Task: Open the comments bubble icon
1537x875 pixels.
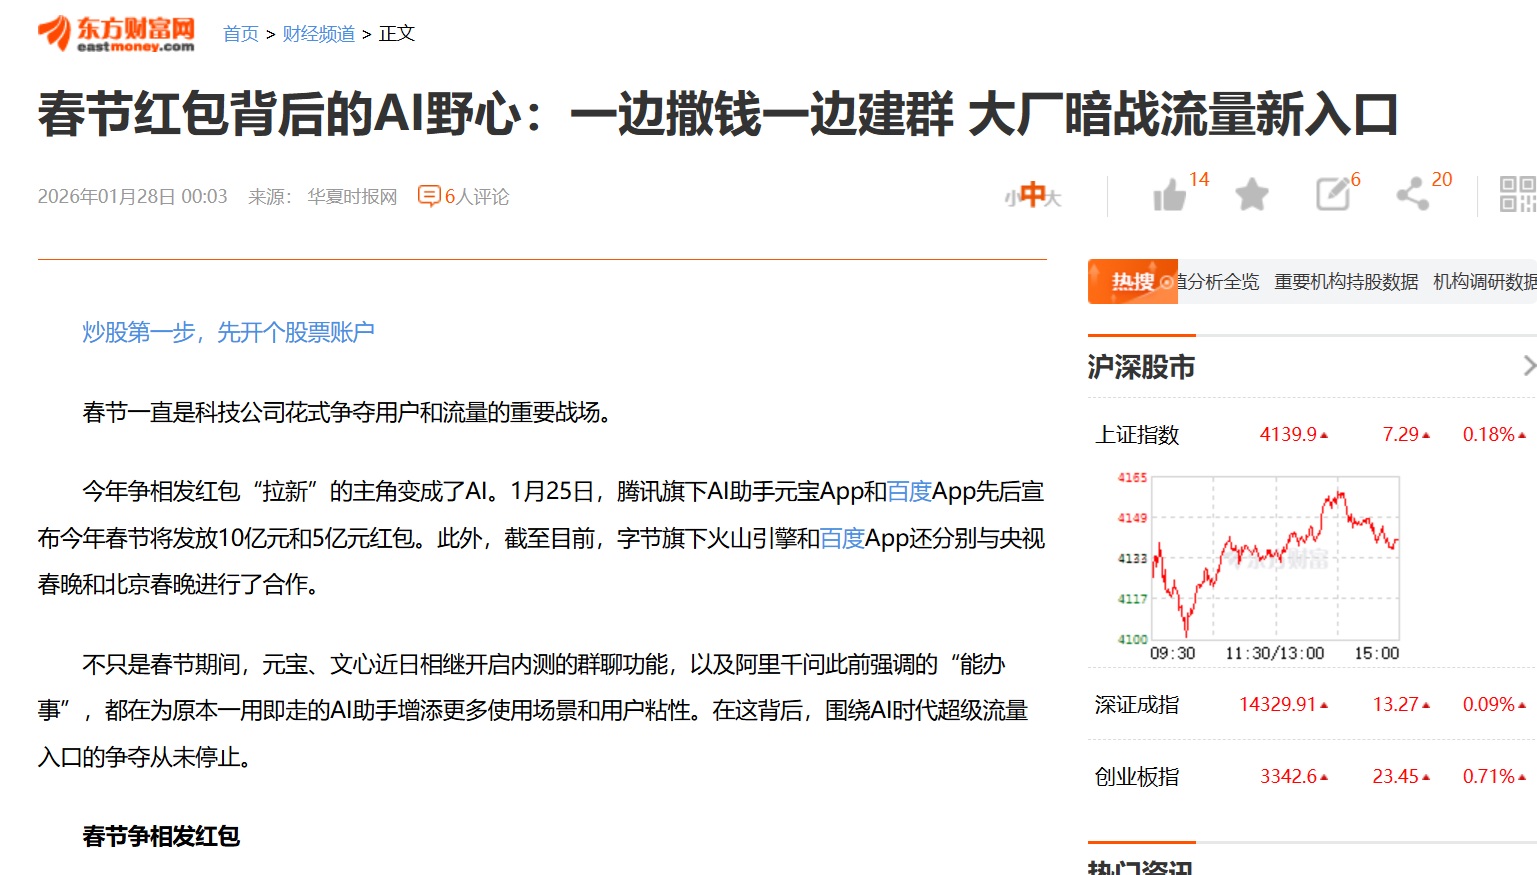Action: 429,196
